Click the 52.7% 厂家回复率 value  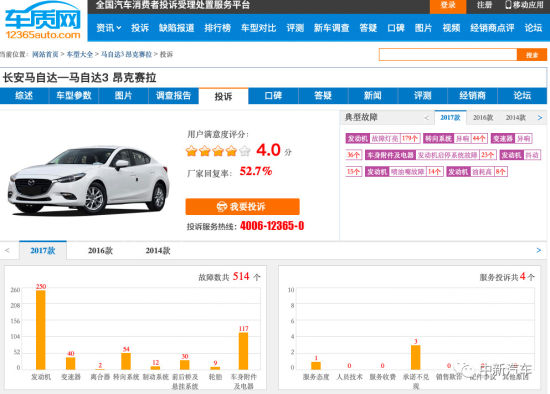pos(256,171)
